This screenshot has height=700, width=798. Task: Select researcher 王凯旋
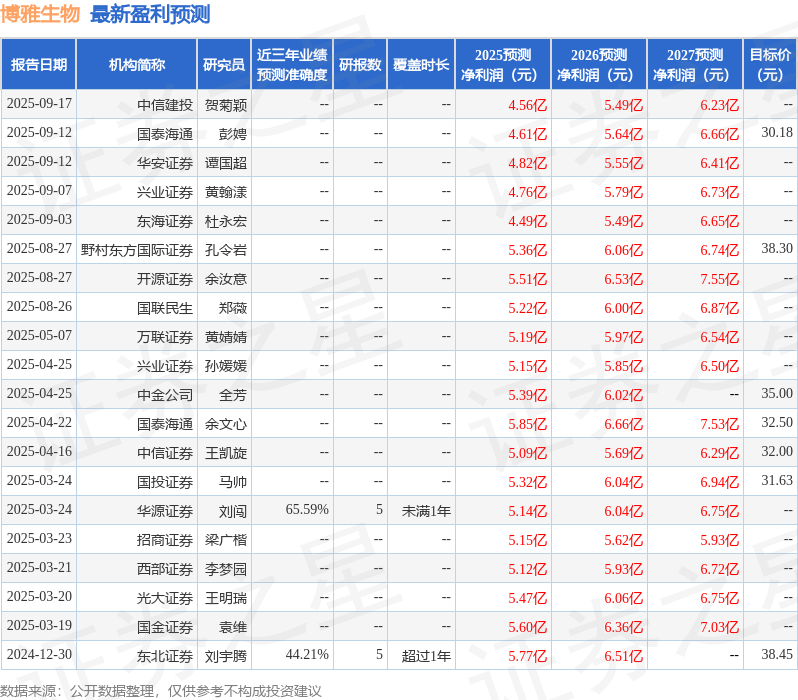click(x=226, y=453)
